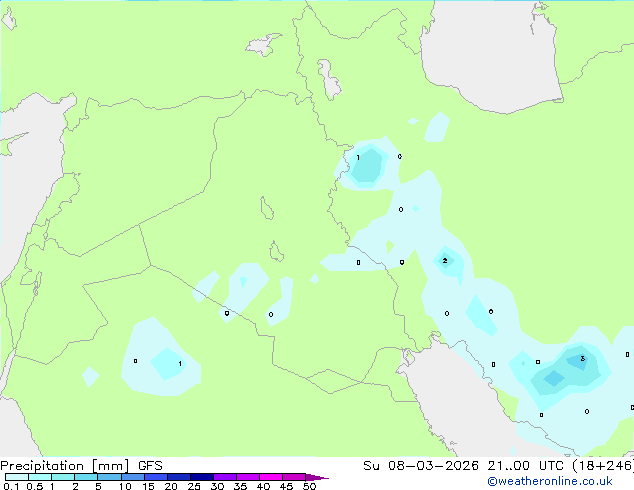Click the 'Su 08-03-2026' date text
This screenshot has width=634, height=490.
[x=421, y=466]
